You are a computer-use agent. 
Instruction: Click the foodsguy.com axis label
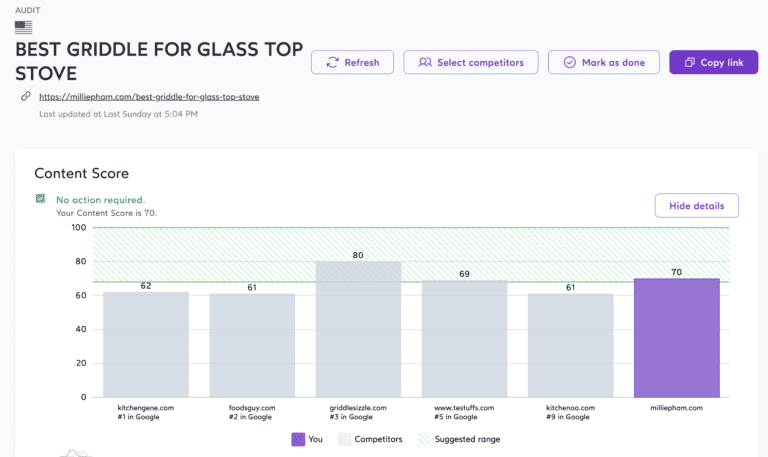pyautogui.click(x=252, y=408)
